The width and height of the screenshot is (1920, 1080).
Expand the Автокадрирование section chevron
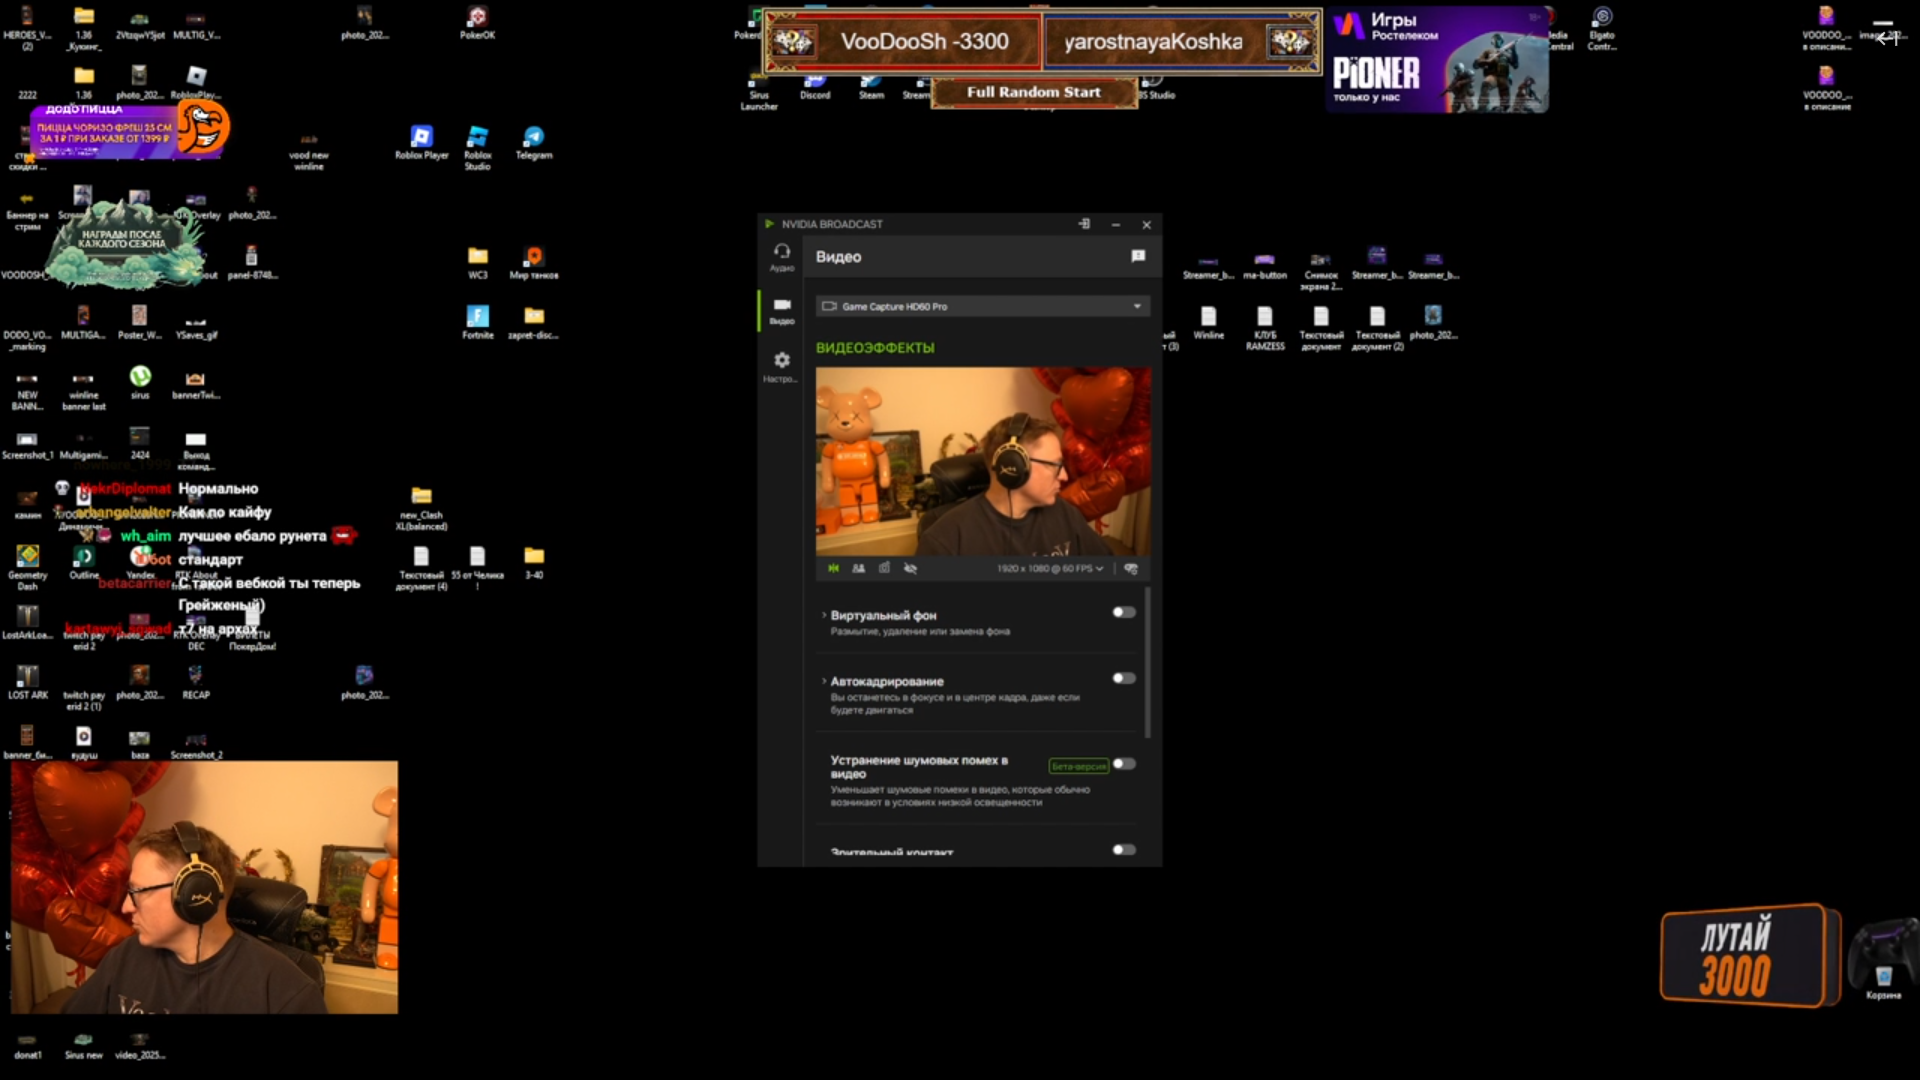point(824,681)
